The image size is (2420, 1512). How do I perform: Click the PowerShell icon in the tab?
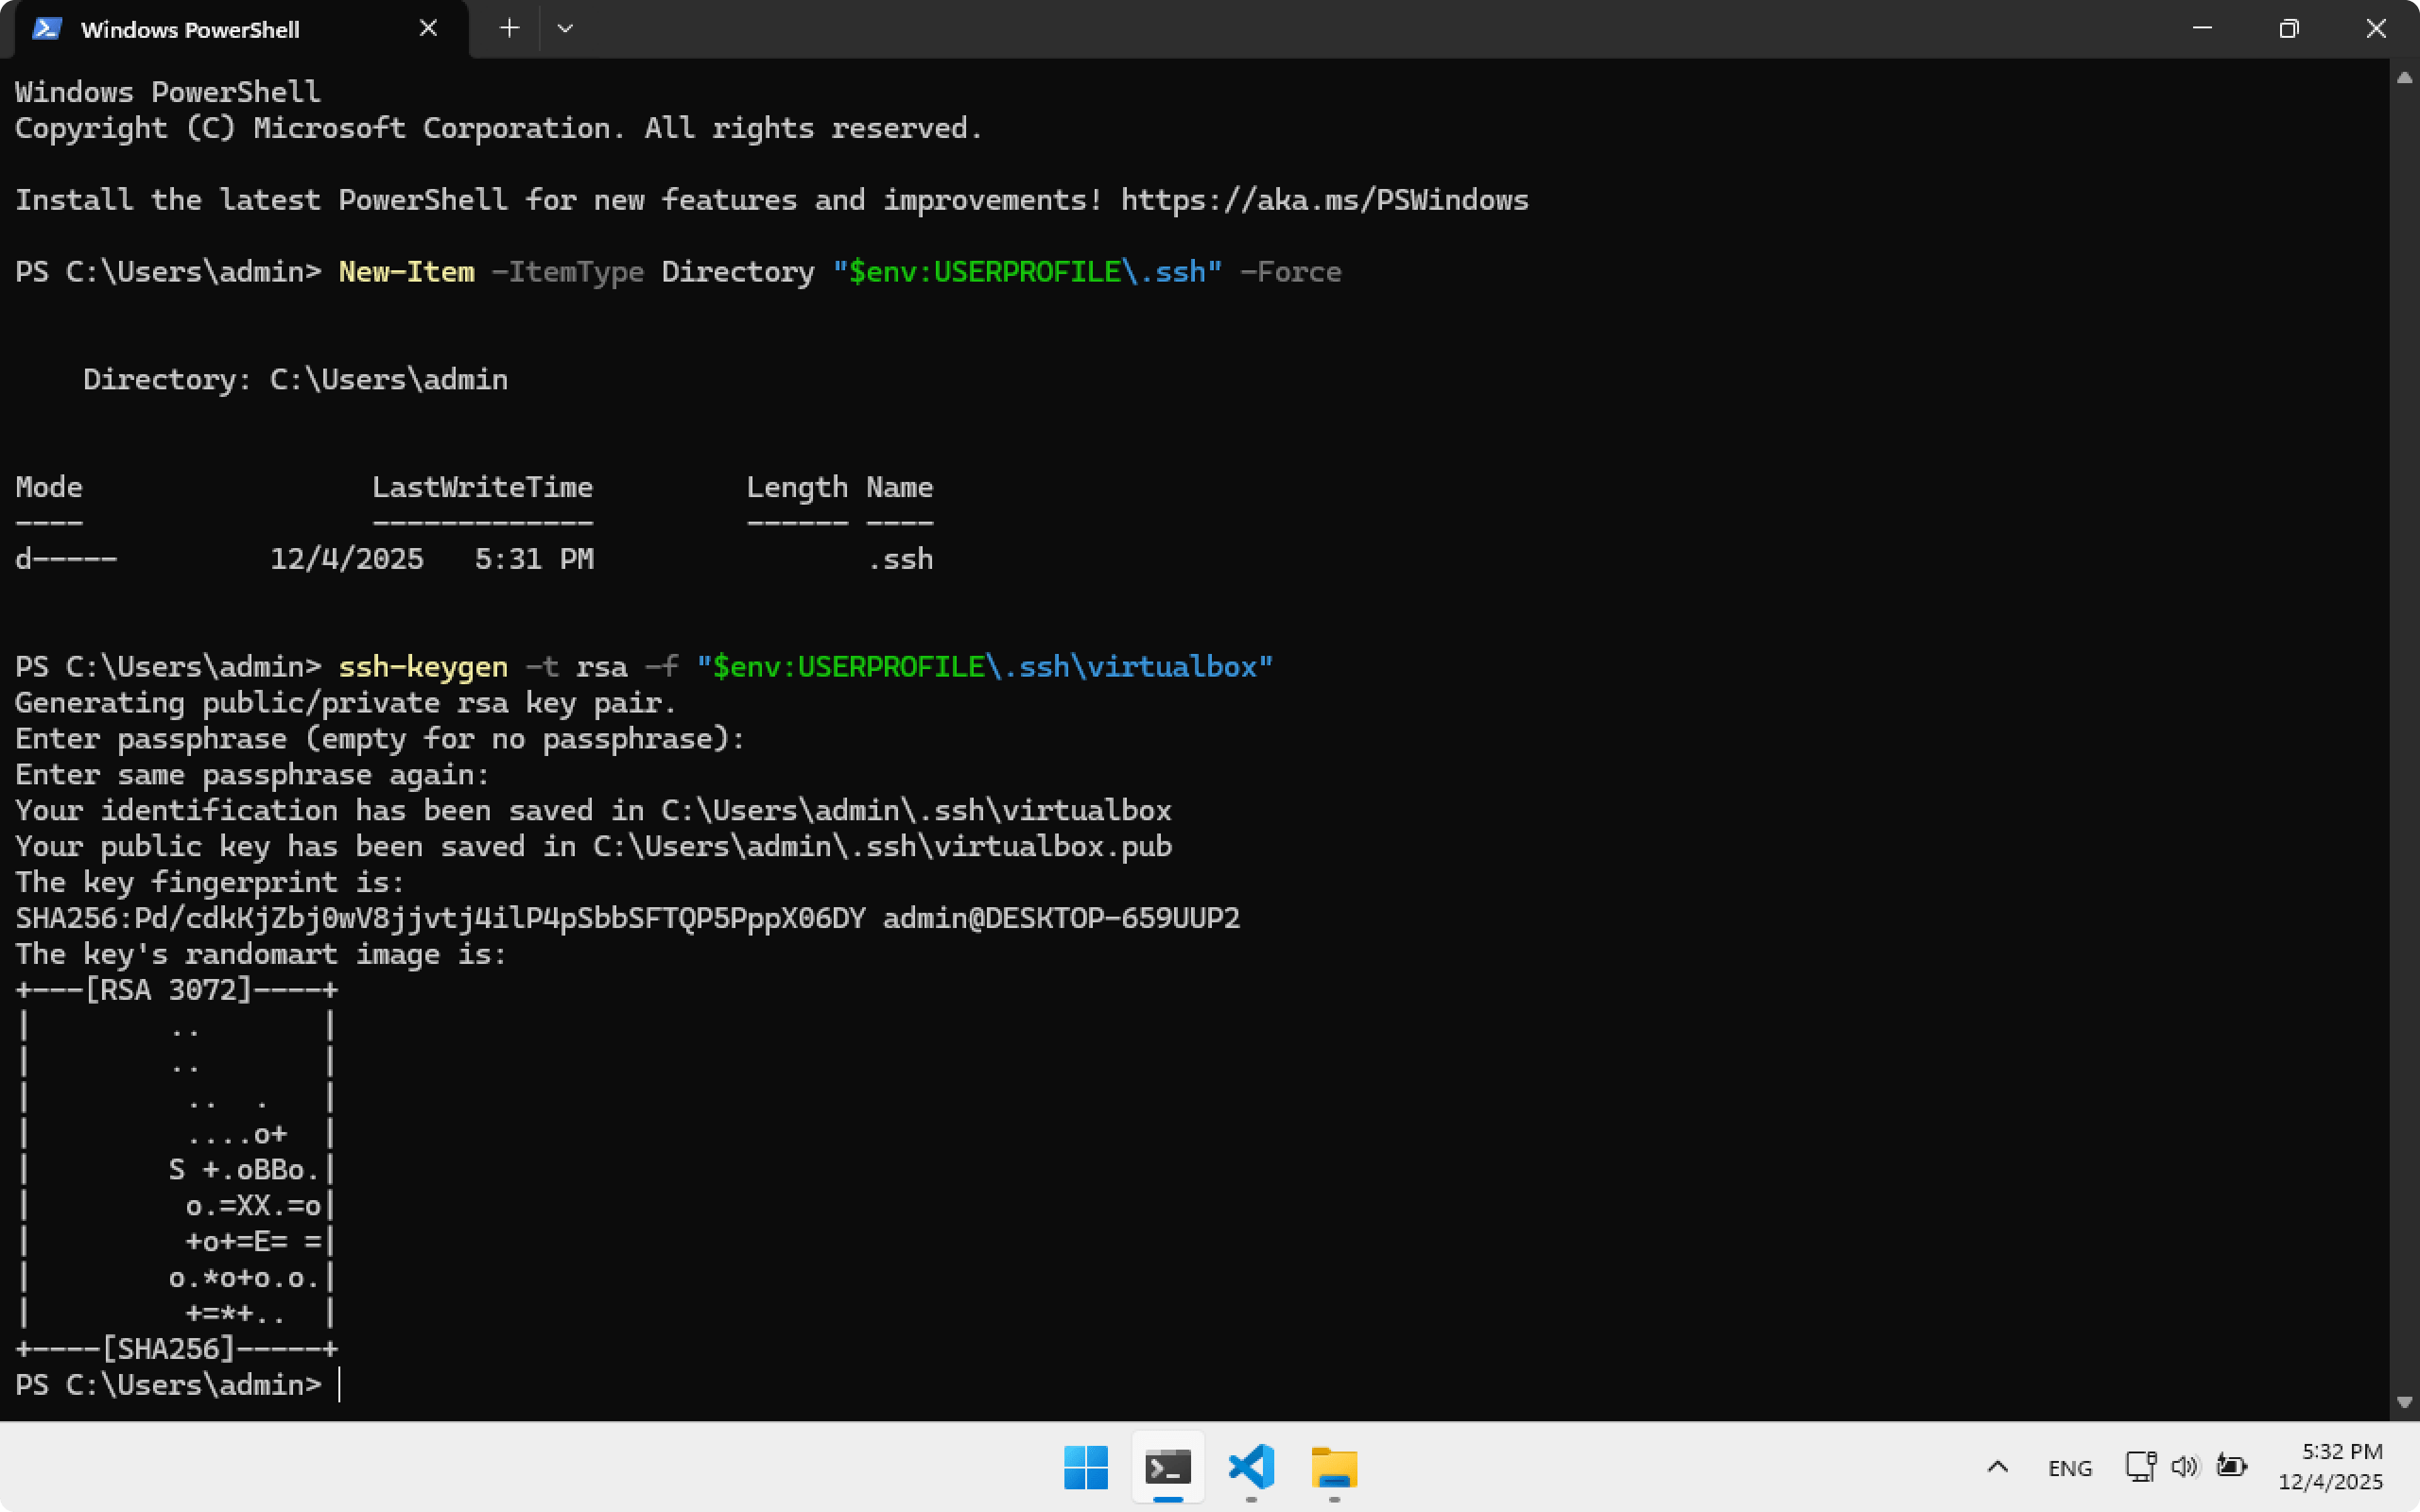[46, 29]
